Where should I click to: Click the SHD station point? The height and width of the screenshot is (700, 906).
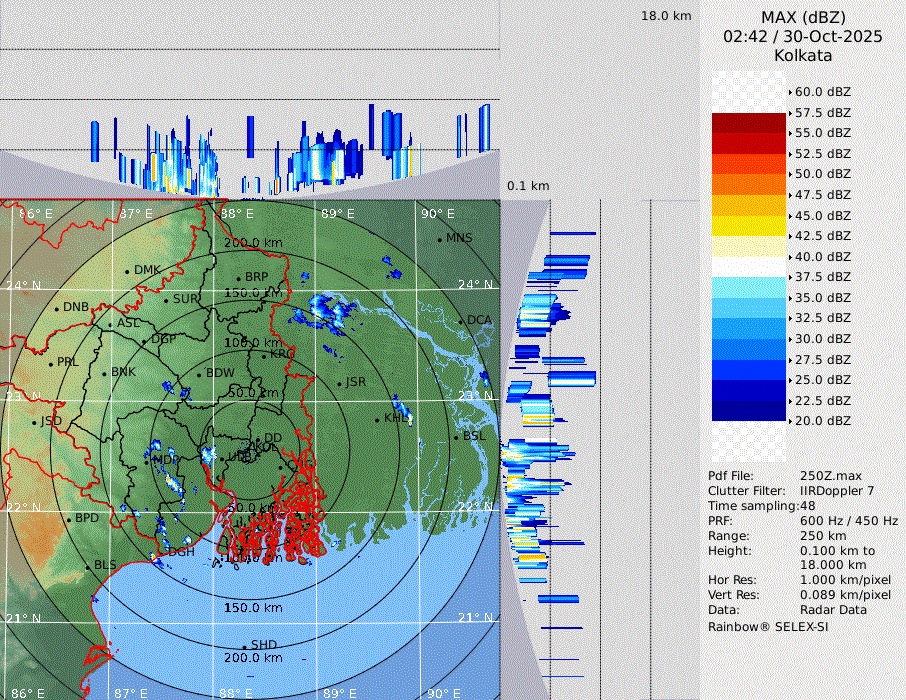pos(244,646)
